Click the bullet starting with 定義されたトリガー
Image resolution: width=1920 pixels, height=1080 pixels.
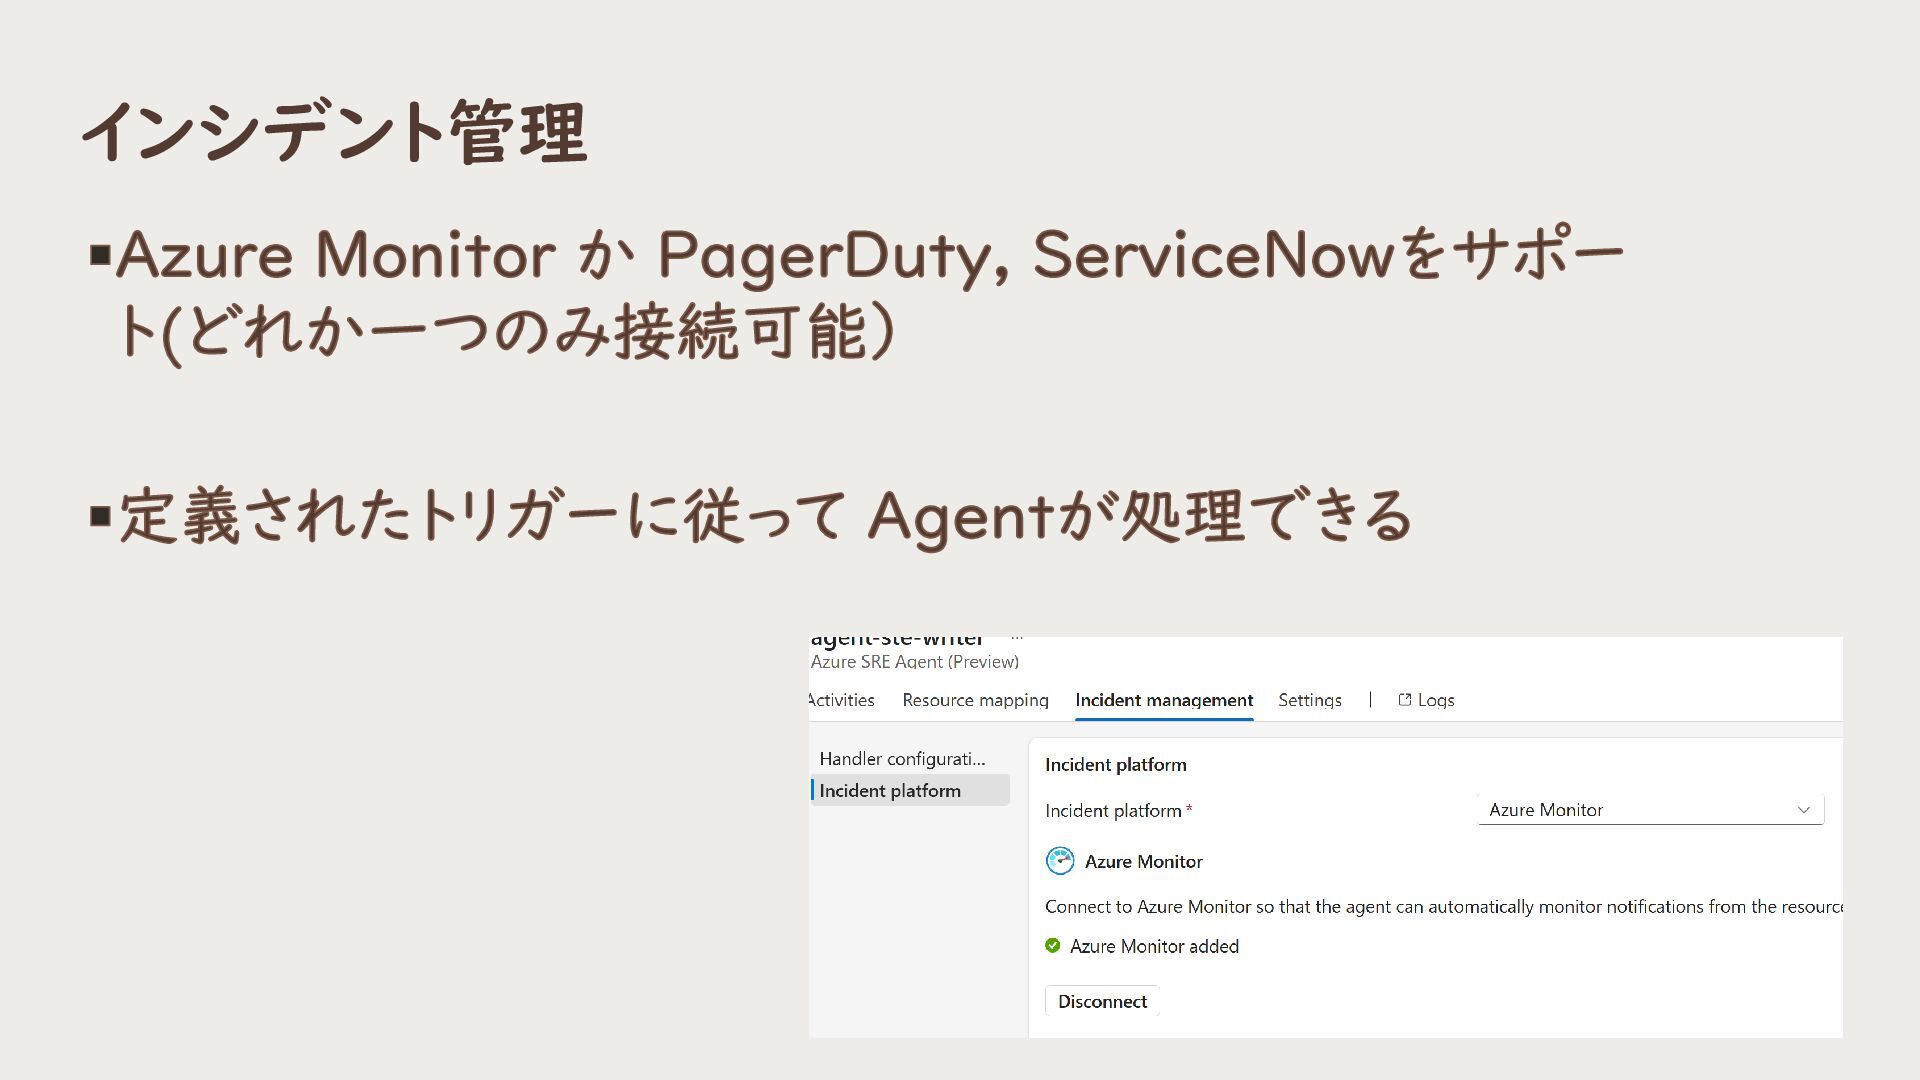click(x=752, y=517)
